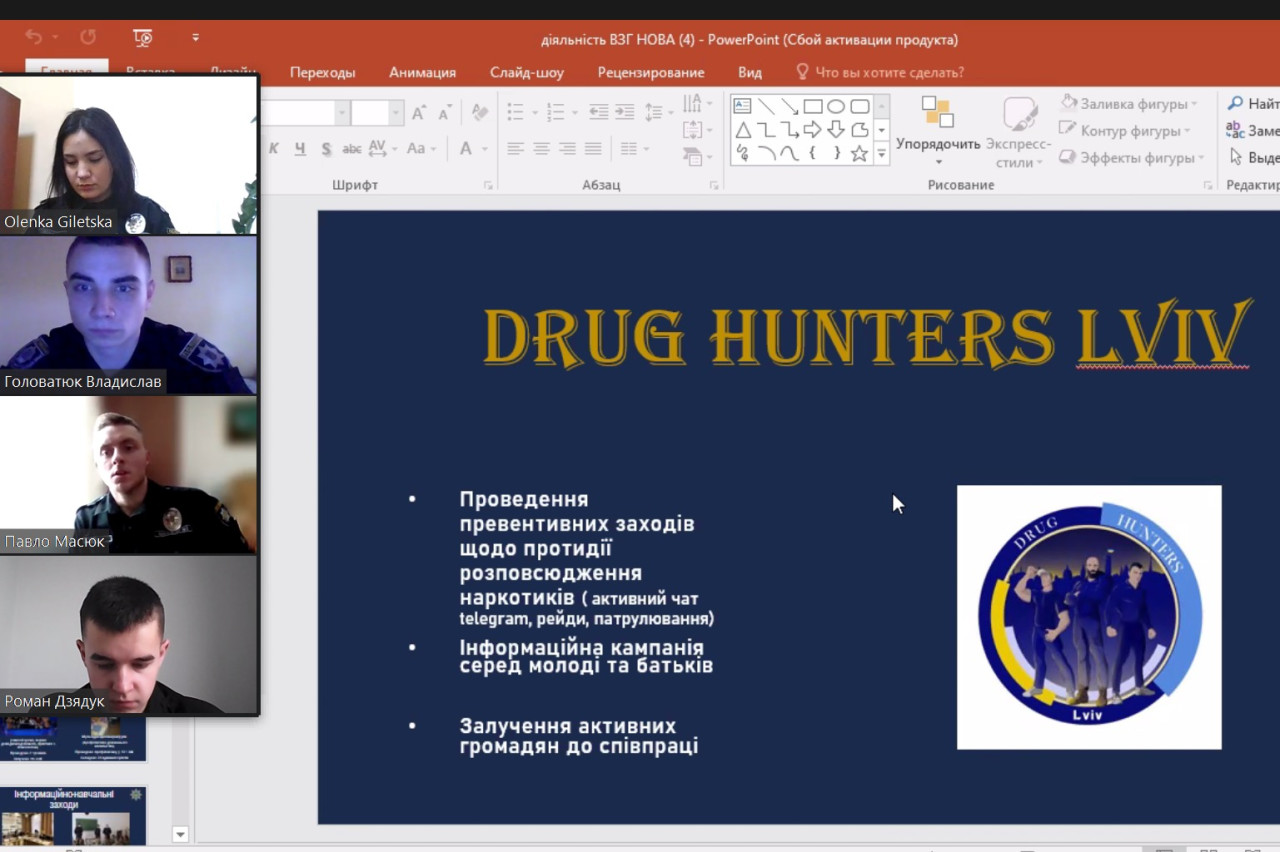Viewport: 1280px width, 852px height.
Task: Click the replace (ab-ac) button in Редактирование
Action: [1252, 131]
